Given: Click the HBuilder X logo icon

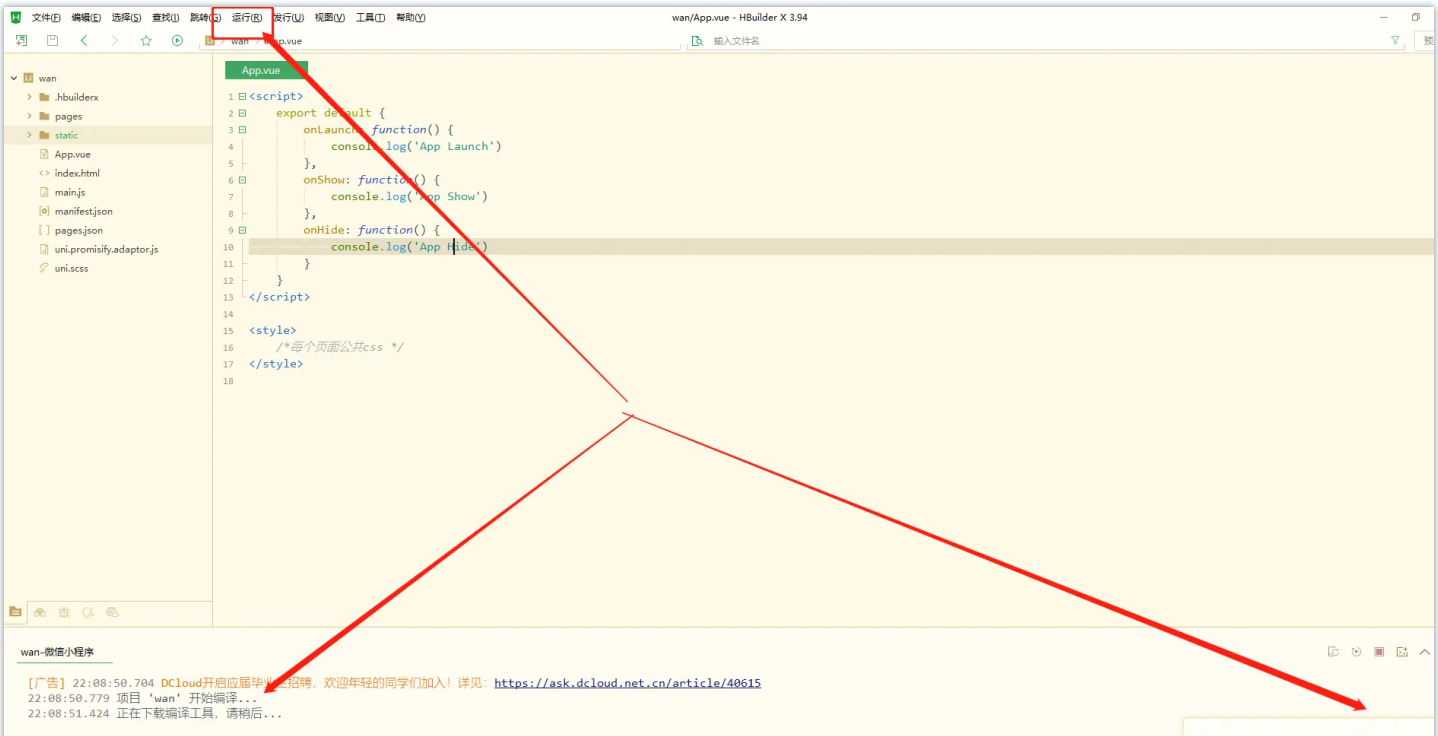Looking at the screenshot, I should pos(15,17).
